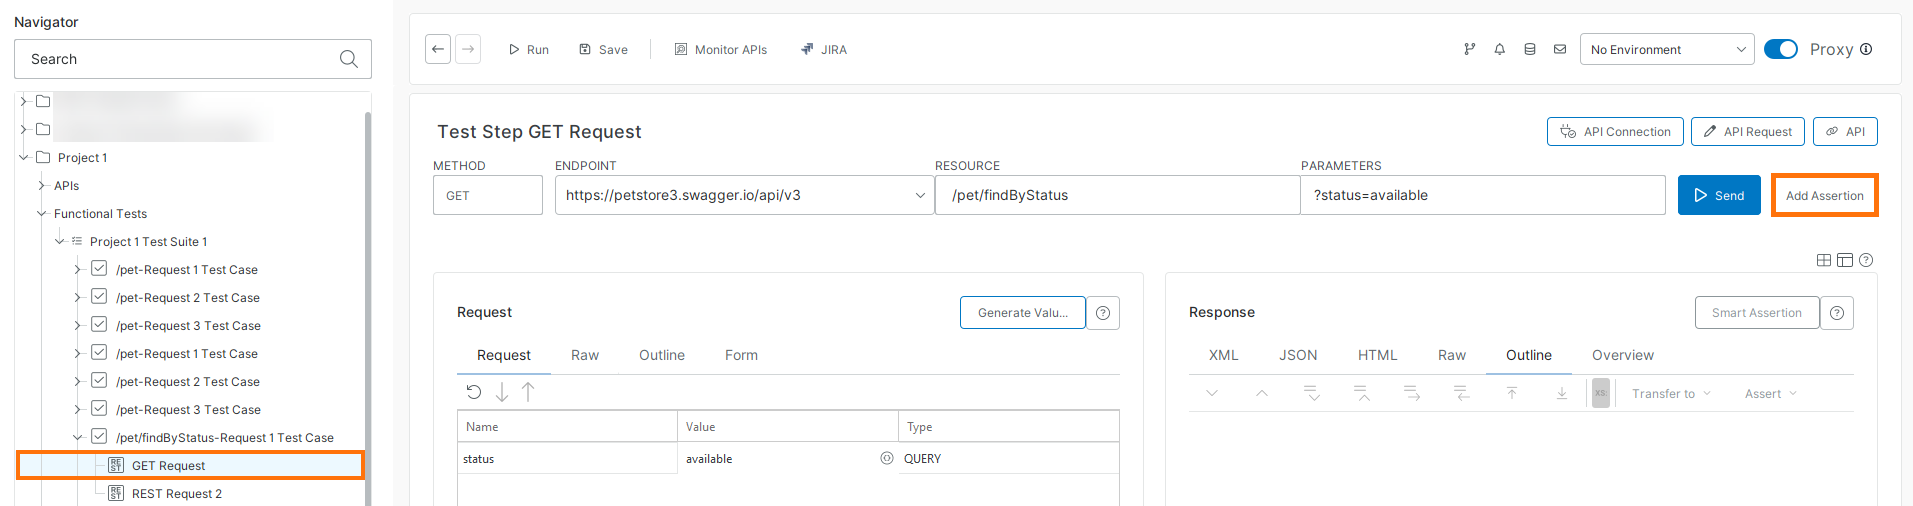Click the single up-chevron in the Response toolbar
The image size is (1913, 506).
coord(1262,393)
